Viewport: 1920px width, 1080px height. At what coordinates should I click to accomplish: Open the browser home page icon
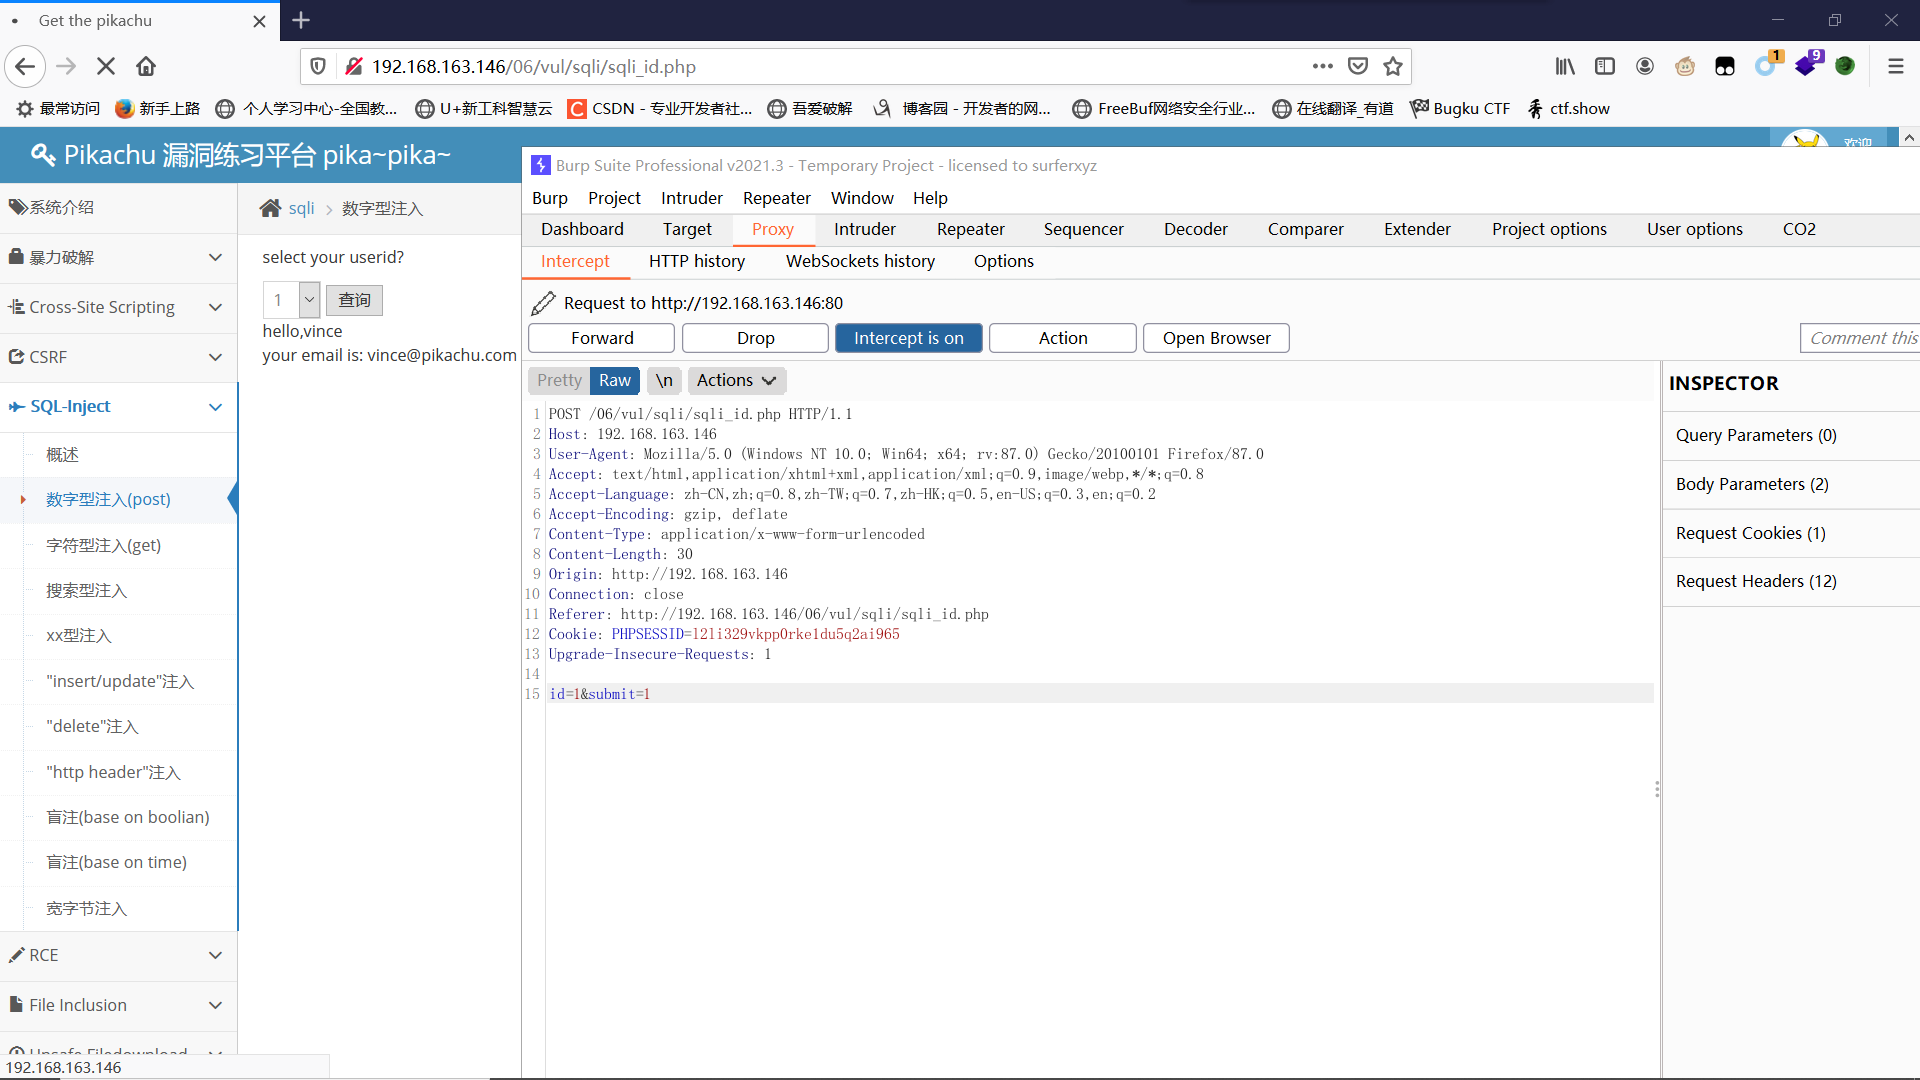146,66
